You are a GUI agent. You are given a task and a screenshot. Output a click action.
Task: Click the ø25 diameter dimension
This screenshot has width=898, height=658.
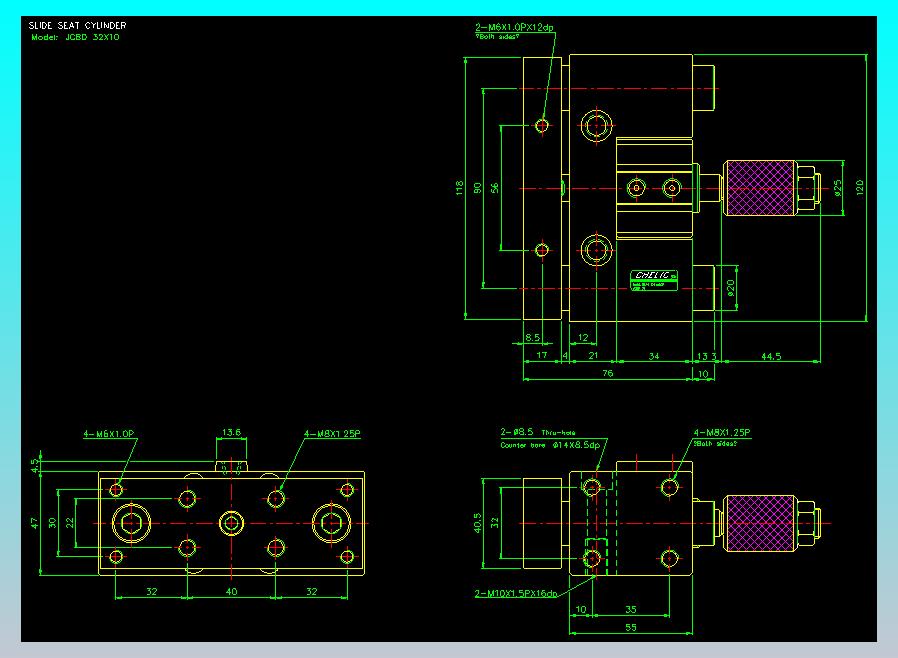coord(838,188)
